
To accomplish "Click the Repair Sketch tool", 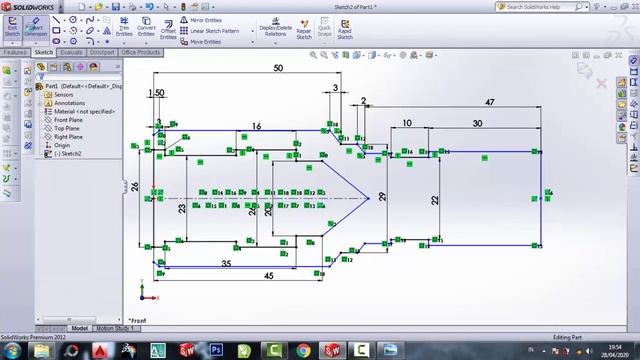I will point(304,29).
